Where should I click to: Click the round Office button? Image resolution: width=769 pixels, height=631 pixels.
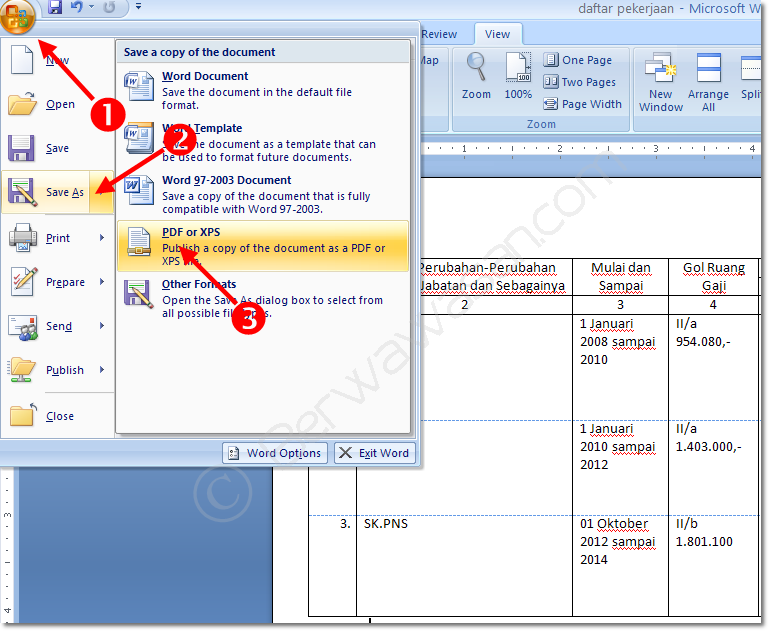(x=17, y=16)
